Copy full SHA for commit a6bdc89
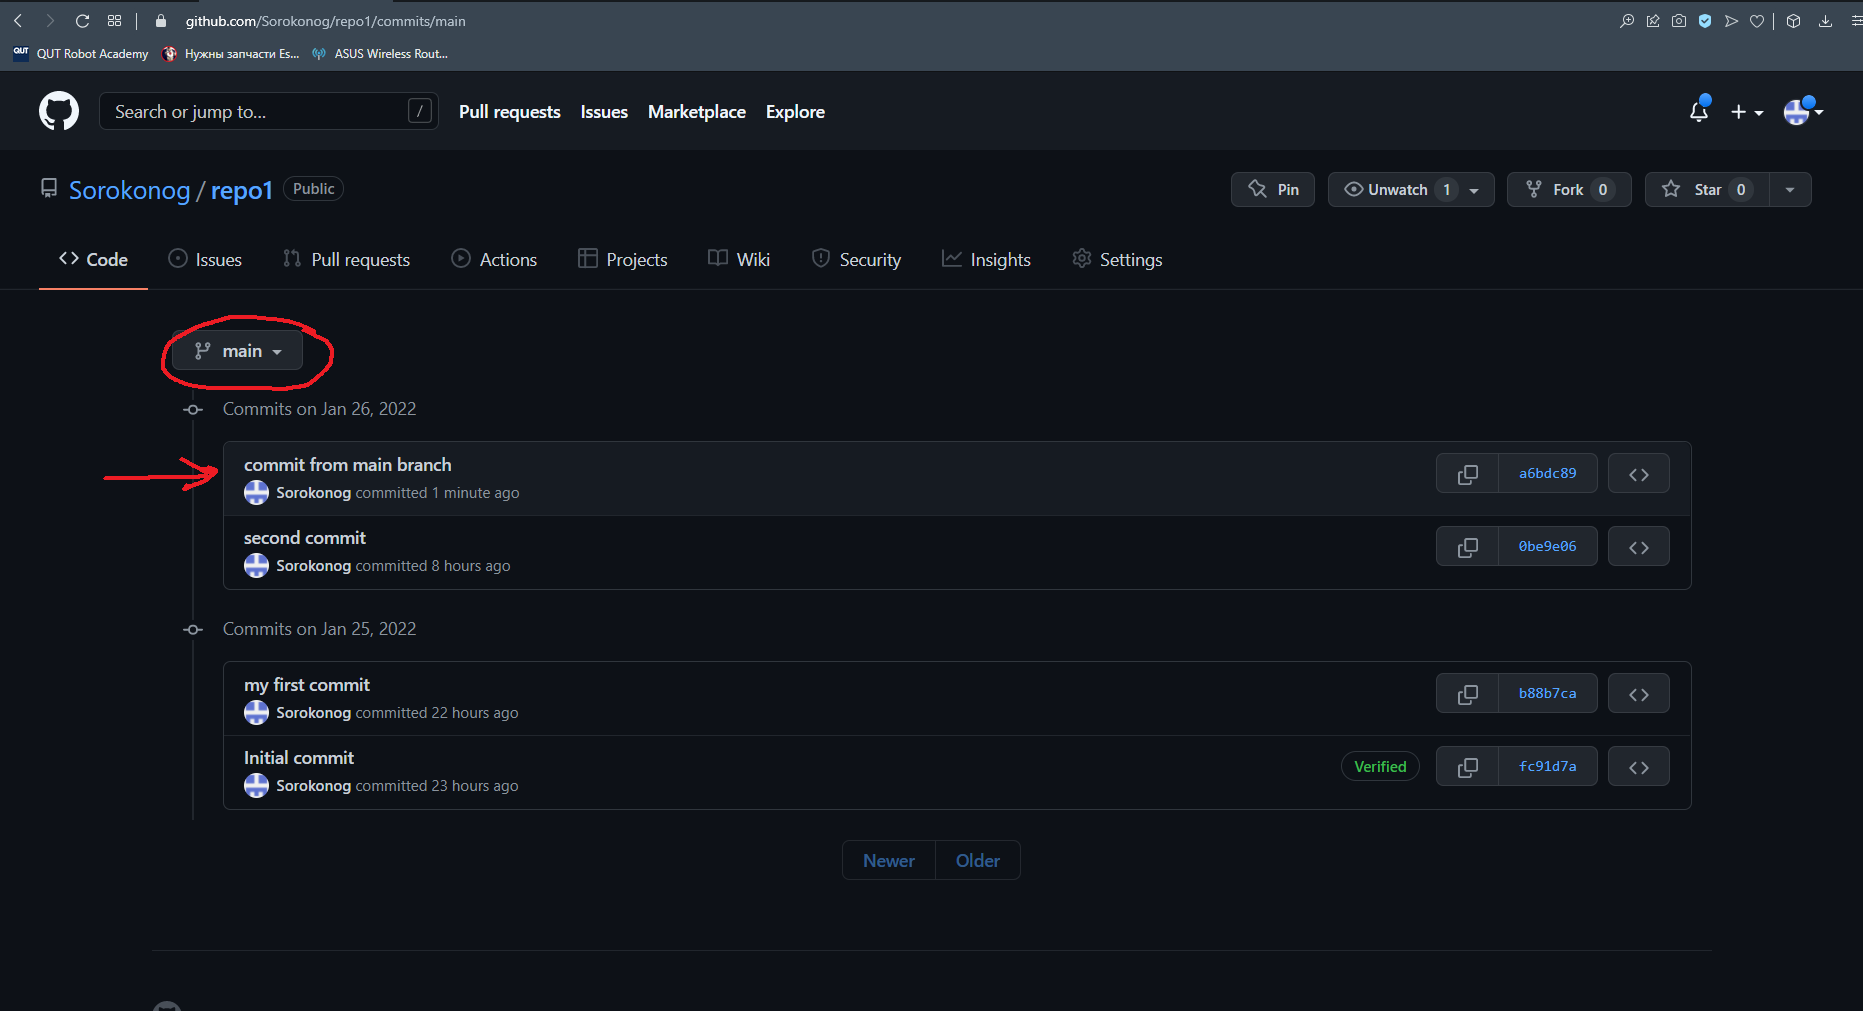Image resolution: width=1863 pixels, height=1011 pixels. click(x=1467, y=474)
